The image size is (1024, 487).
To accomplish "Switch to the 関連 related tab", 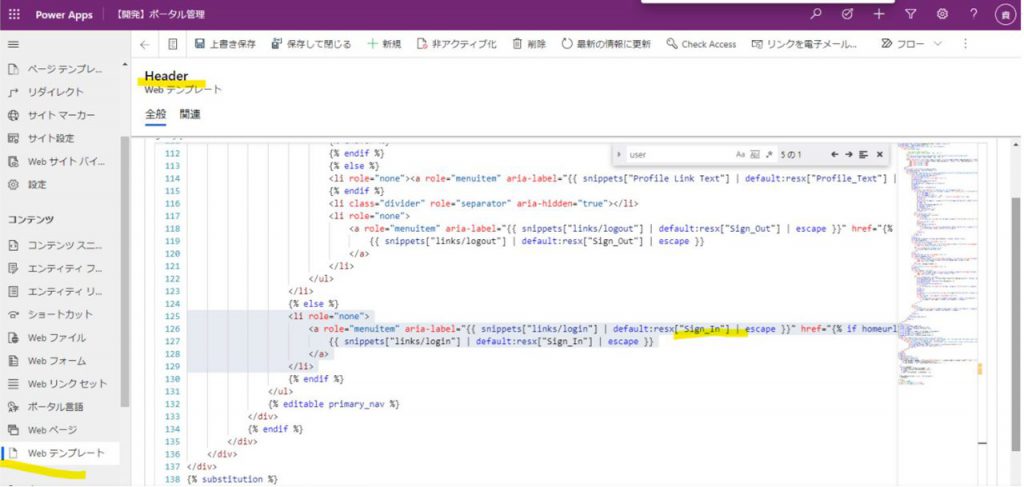I will pos(190,115).
